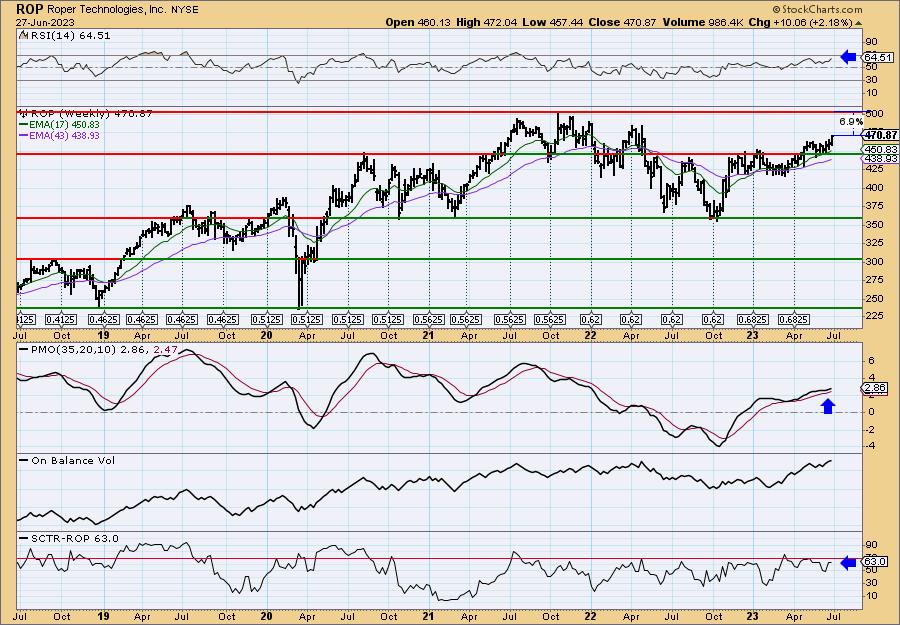Viewport: 900px width, 625px height.
Task: Open the StockCharts.com copyright link
Action: 817,9
